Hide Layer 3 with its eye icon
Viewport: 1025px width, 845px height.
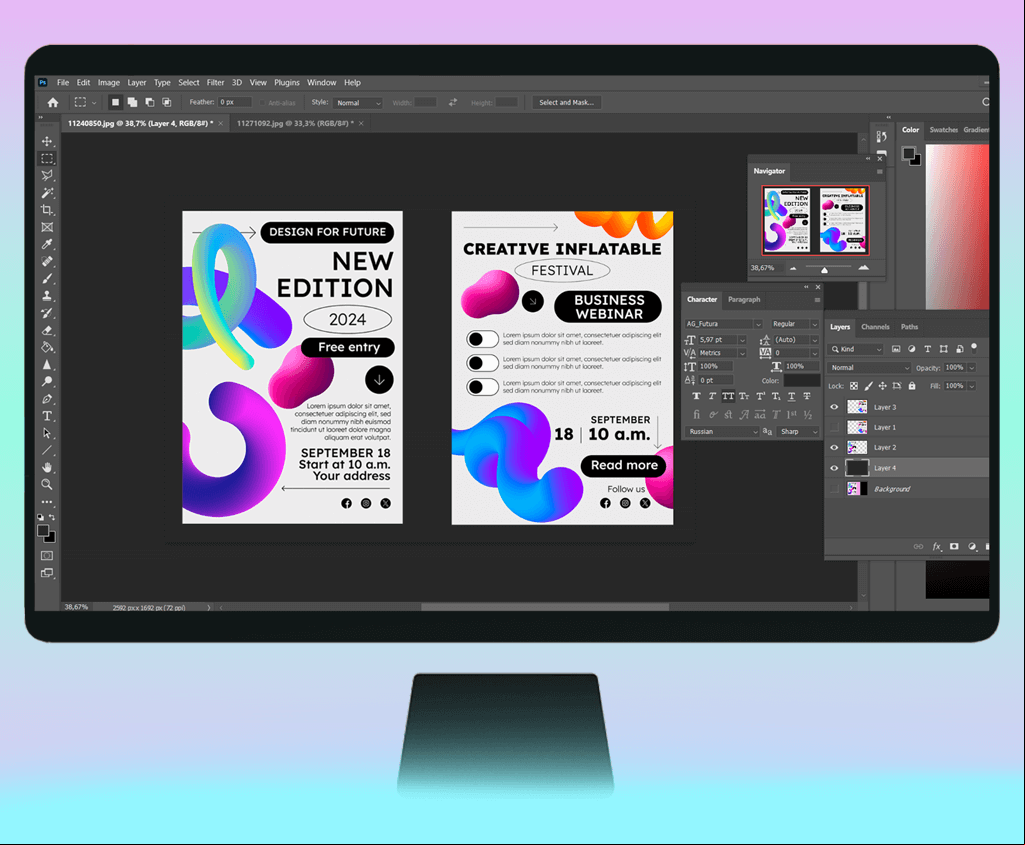pos(834,406)
